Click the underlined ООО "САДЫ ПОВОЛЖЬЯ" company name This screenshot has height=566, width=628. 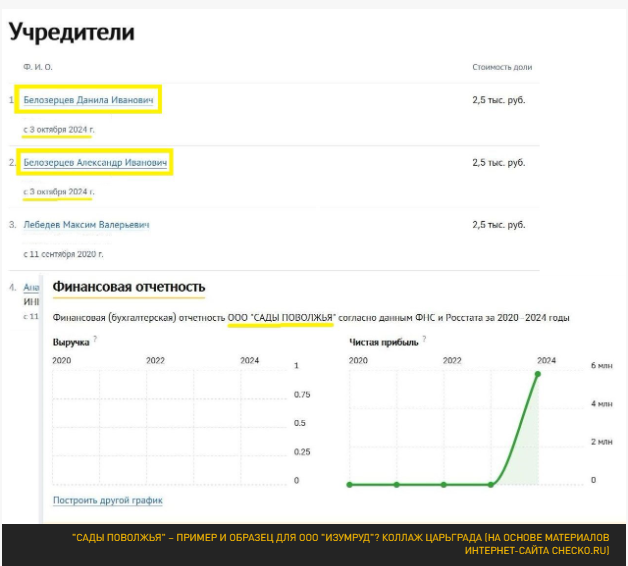coord(281,317)
